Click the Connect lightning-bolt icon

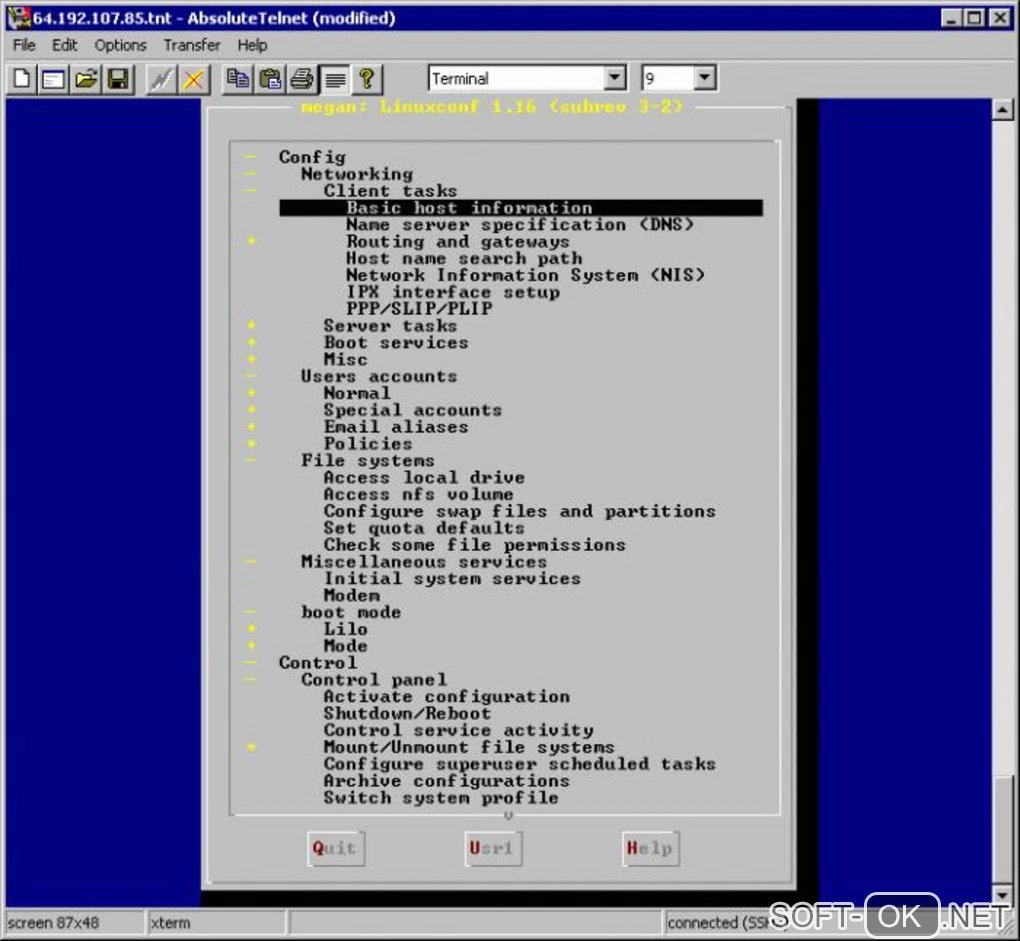point(161,79)
